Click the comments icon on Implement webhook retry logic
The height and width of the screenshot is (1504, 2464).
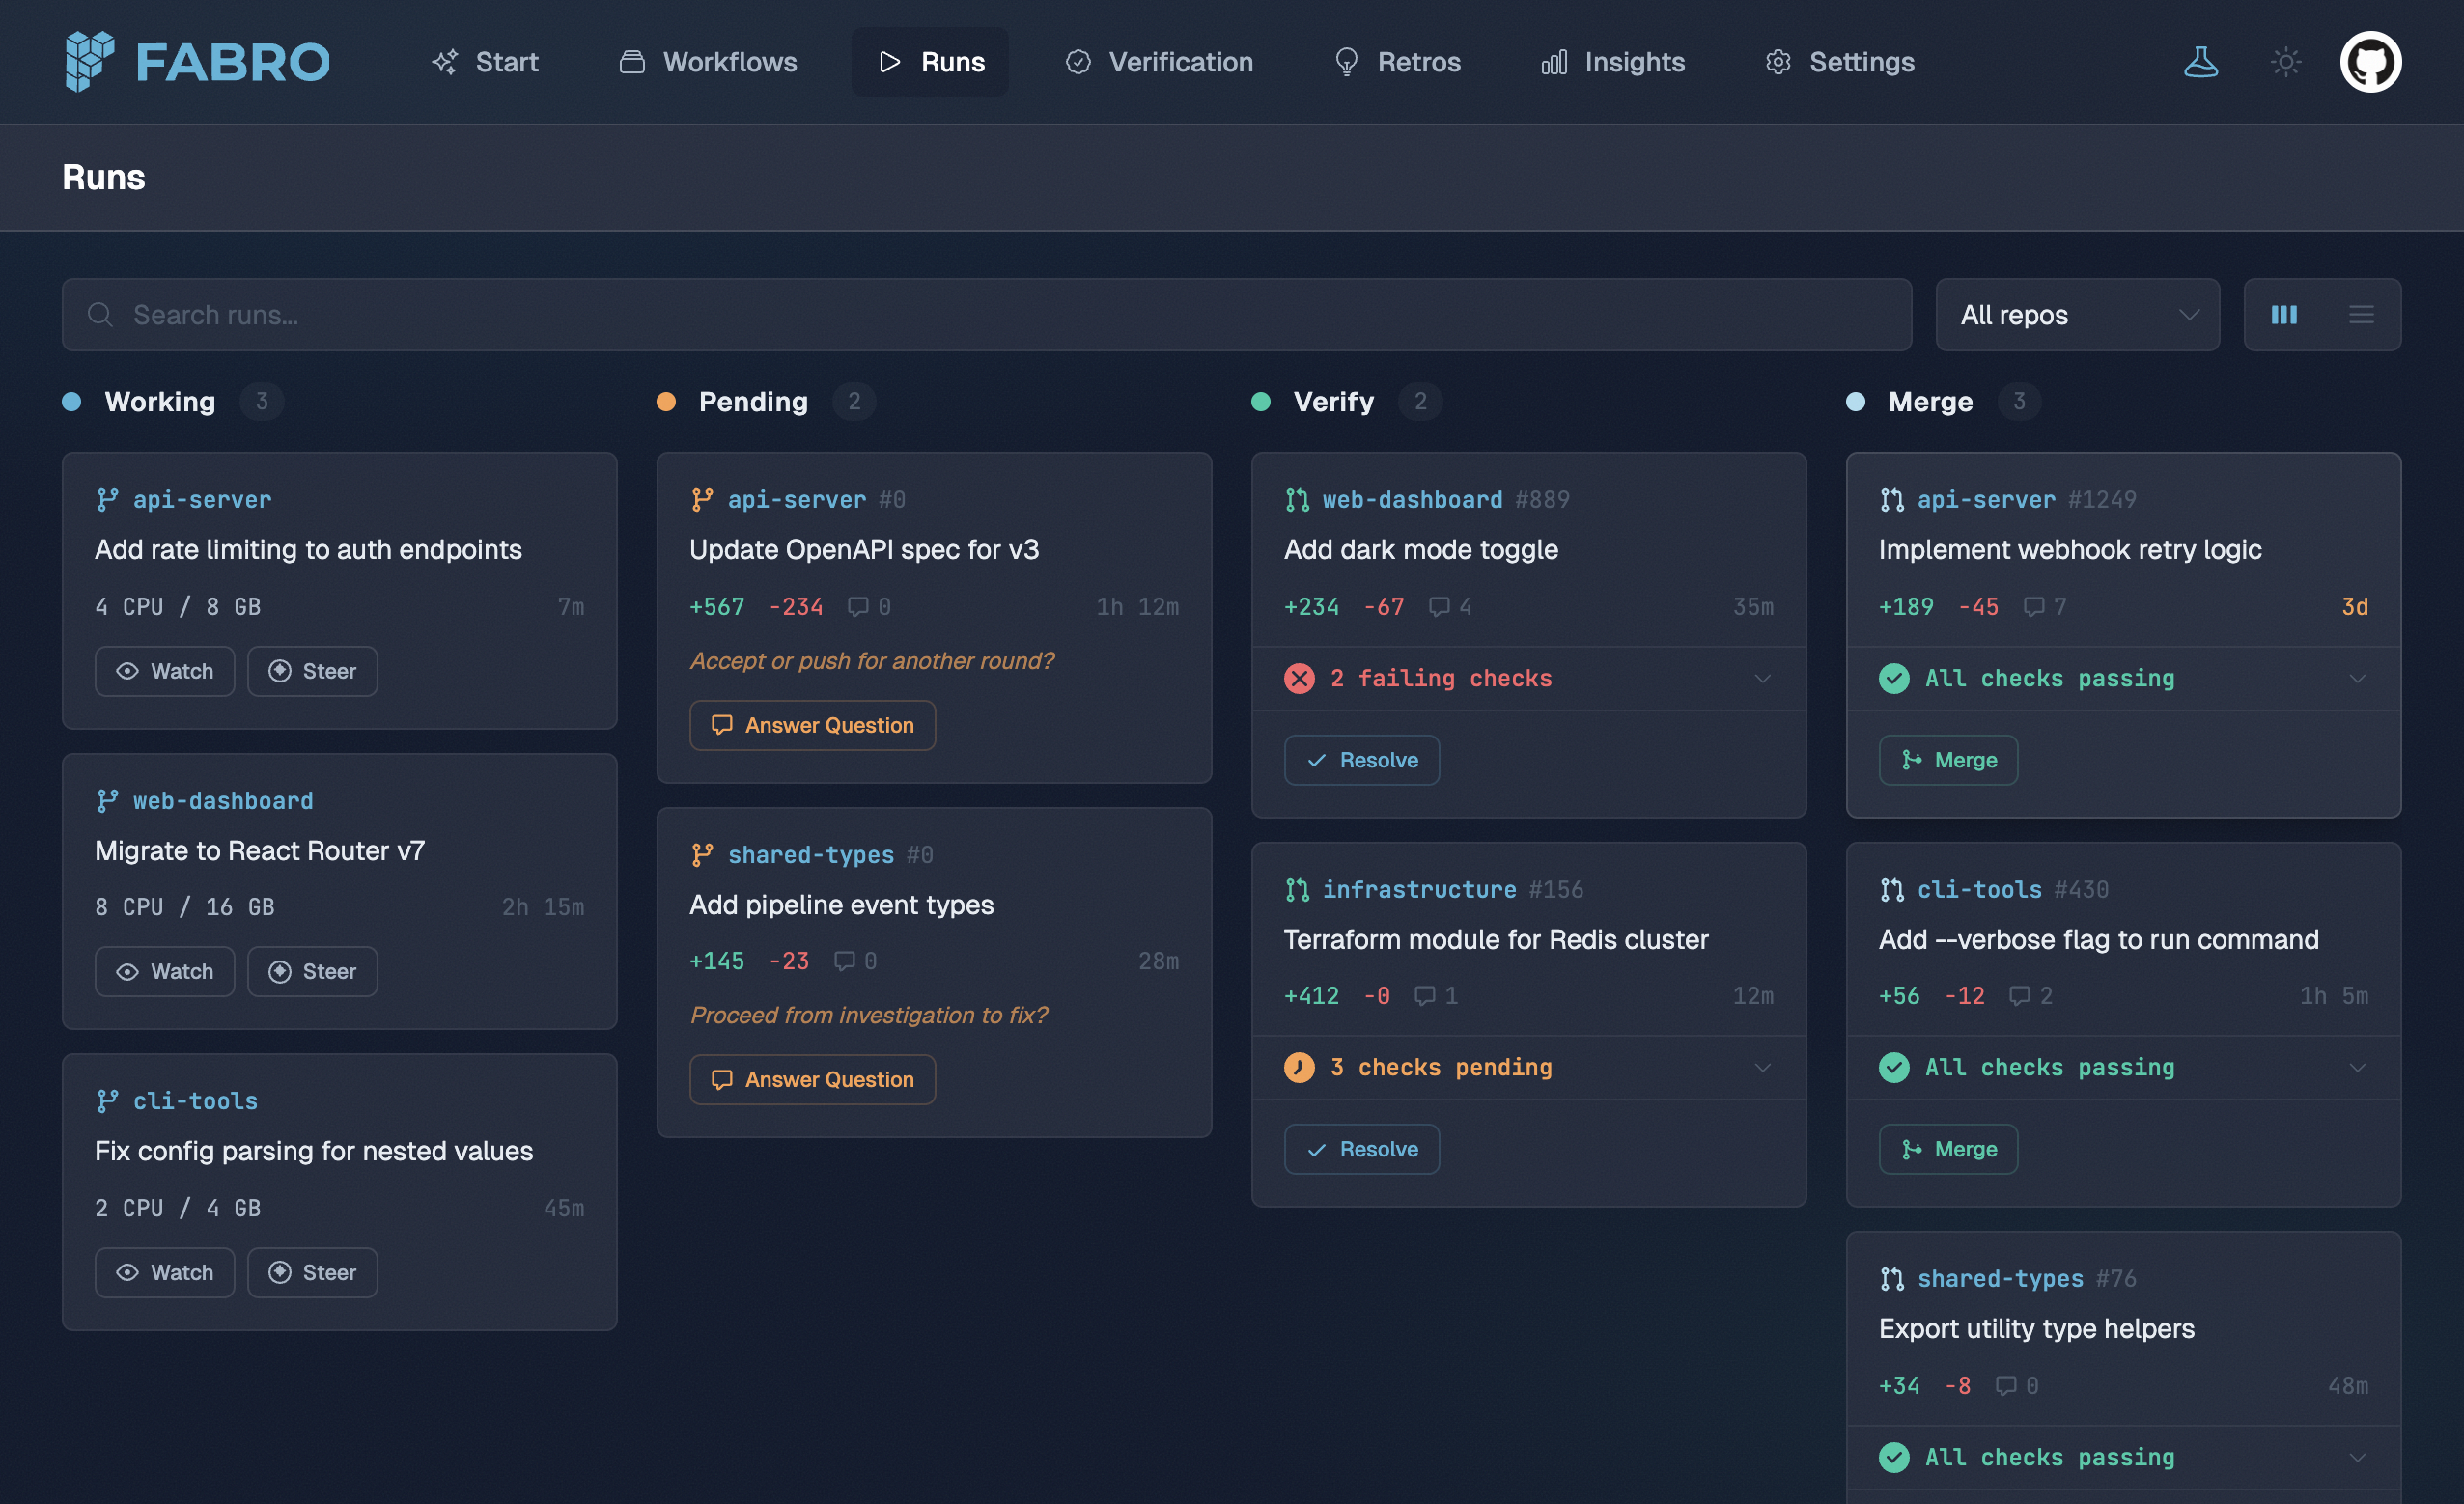coord(2034,606)
